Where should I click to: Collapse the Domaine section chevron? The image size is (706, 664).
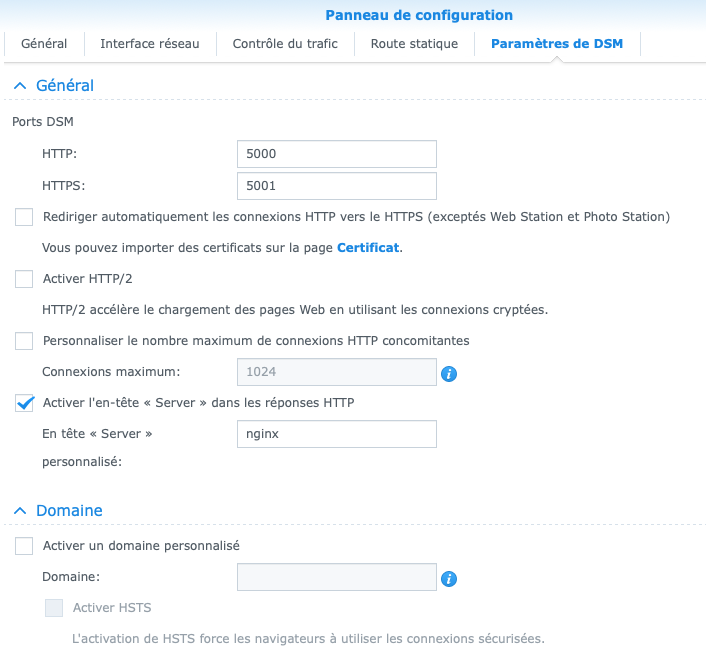coord(19,511)
